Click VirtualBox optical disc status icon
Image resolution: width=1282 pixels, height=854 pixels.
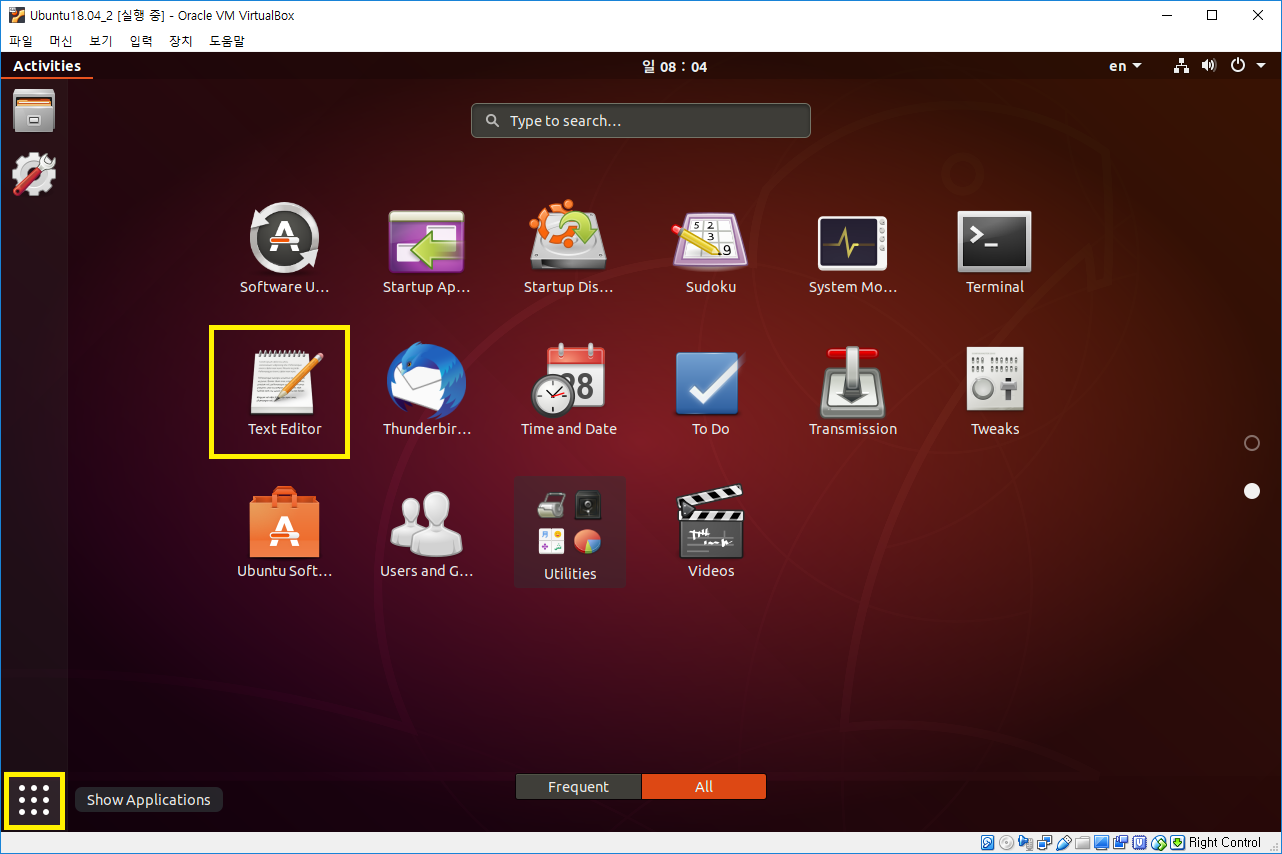(1007, 843)
